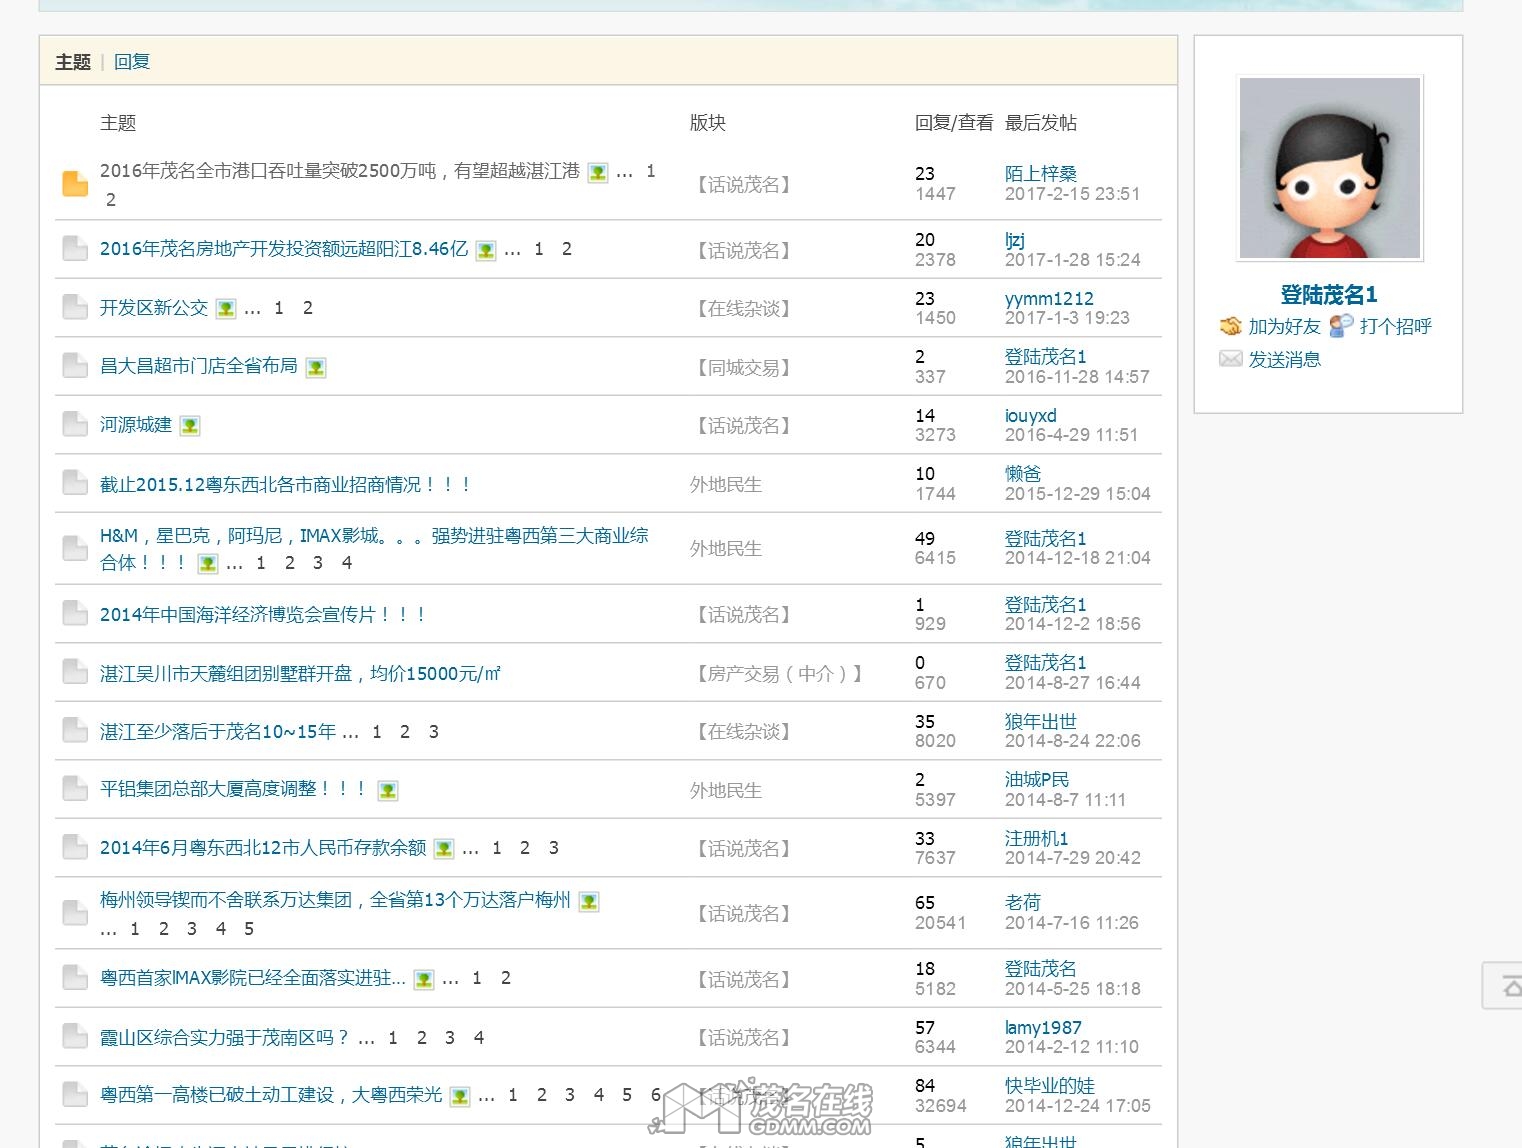Go to page 4 of 霞山区综合实力 thread
Screen dimensions: 1522x1148
point(479,1038)
